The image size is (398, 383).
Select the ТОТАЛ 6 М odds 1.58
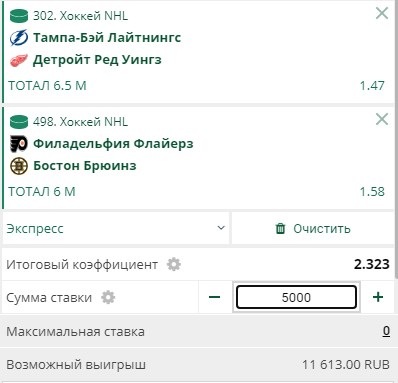click(372, 192)
